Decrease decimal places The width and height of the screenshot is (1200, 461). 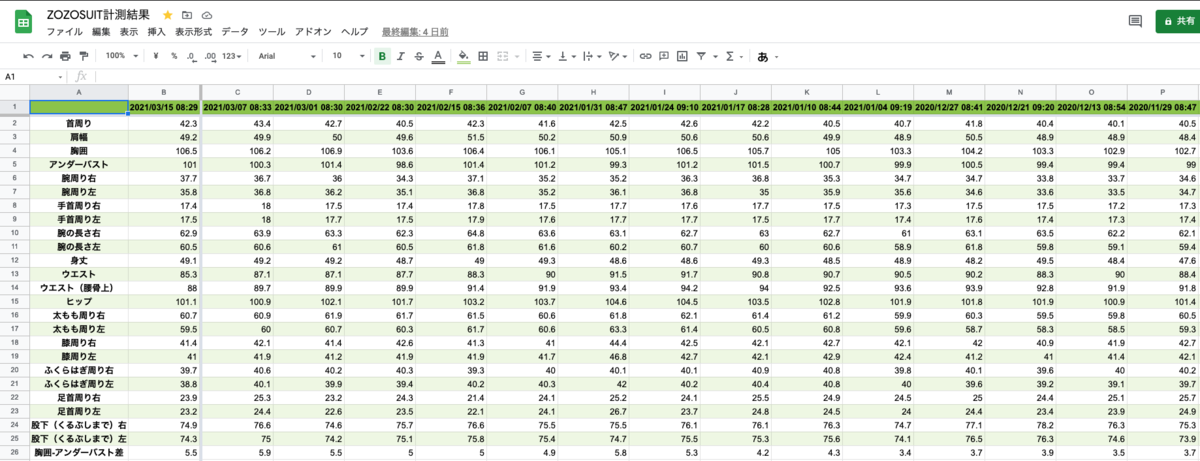point(192,56)
